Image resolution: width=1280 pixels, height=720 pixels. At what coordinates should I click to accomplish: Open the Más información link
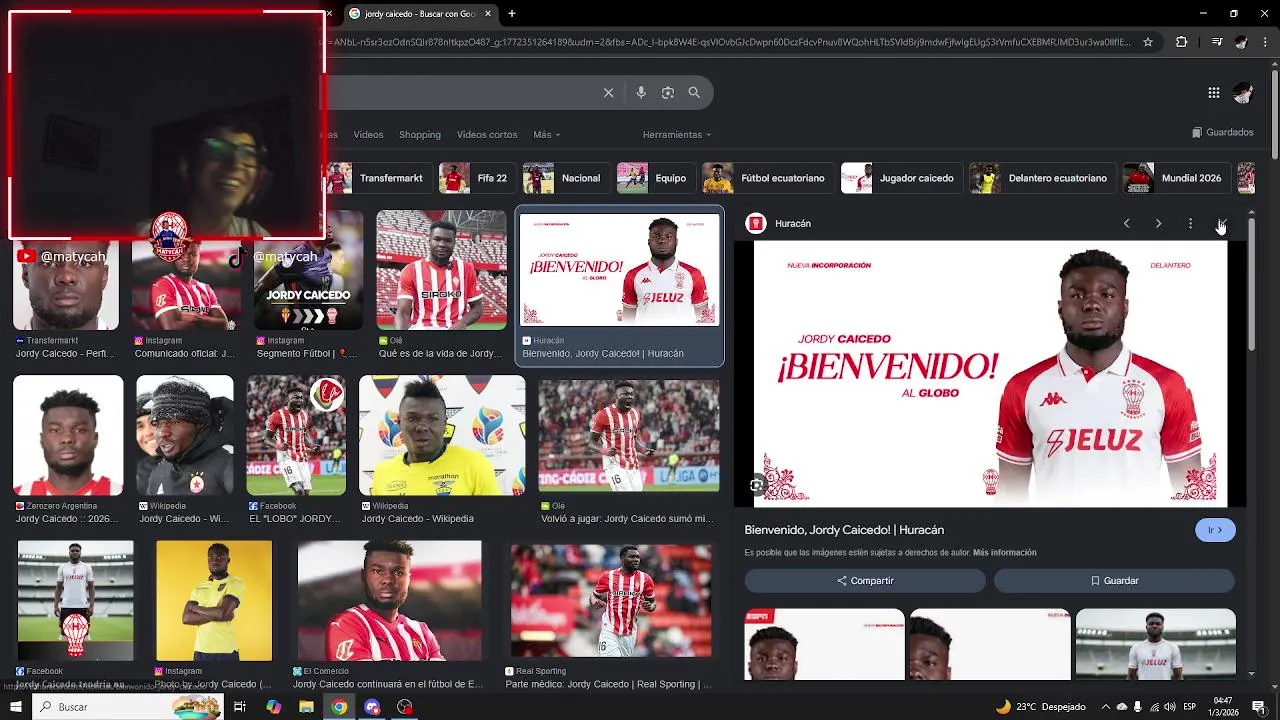(1004, 553)
